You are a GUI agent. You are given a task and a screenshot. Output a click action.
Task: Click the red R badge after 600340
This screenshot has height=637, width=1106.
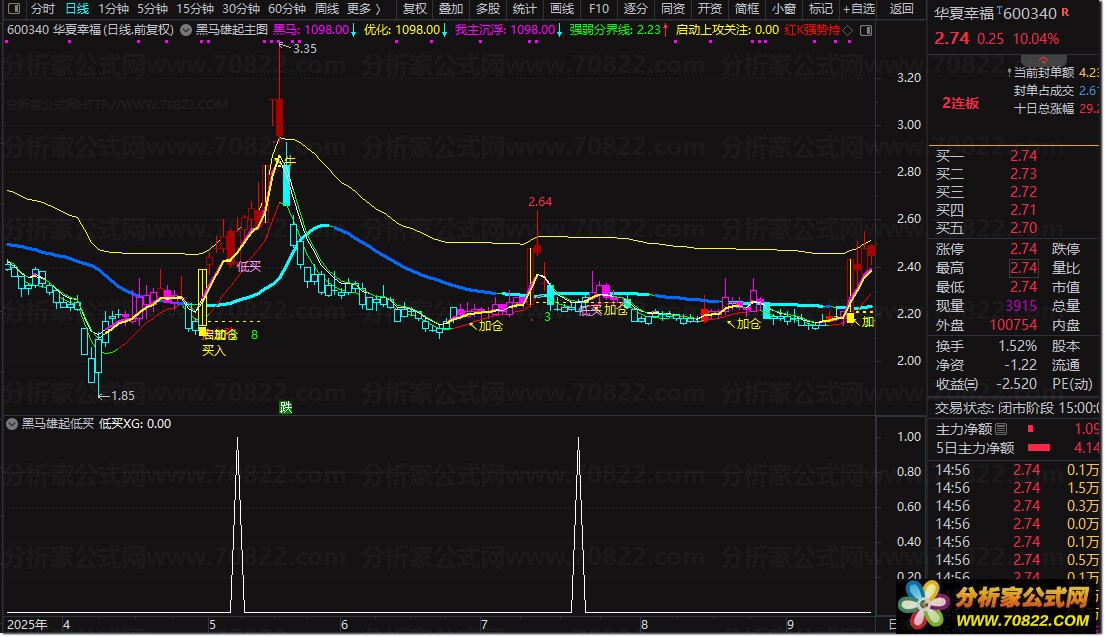(x=1065, y=12)
